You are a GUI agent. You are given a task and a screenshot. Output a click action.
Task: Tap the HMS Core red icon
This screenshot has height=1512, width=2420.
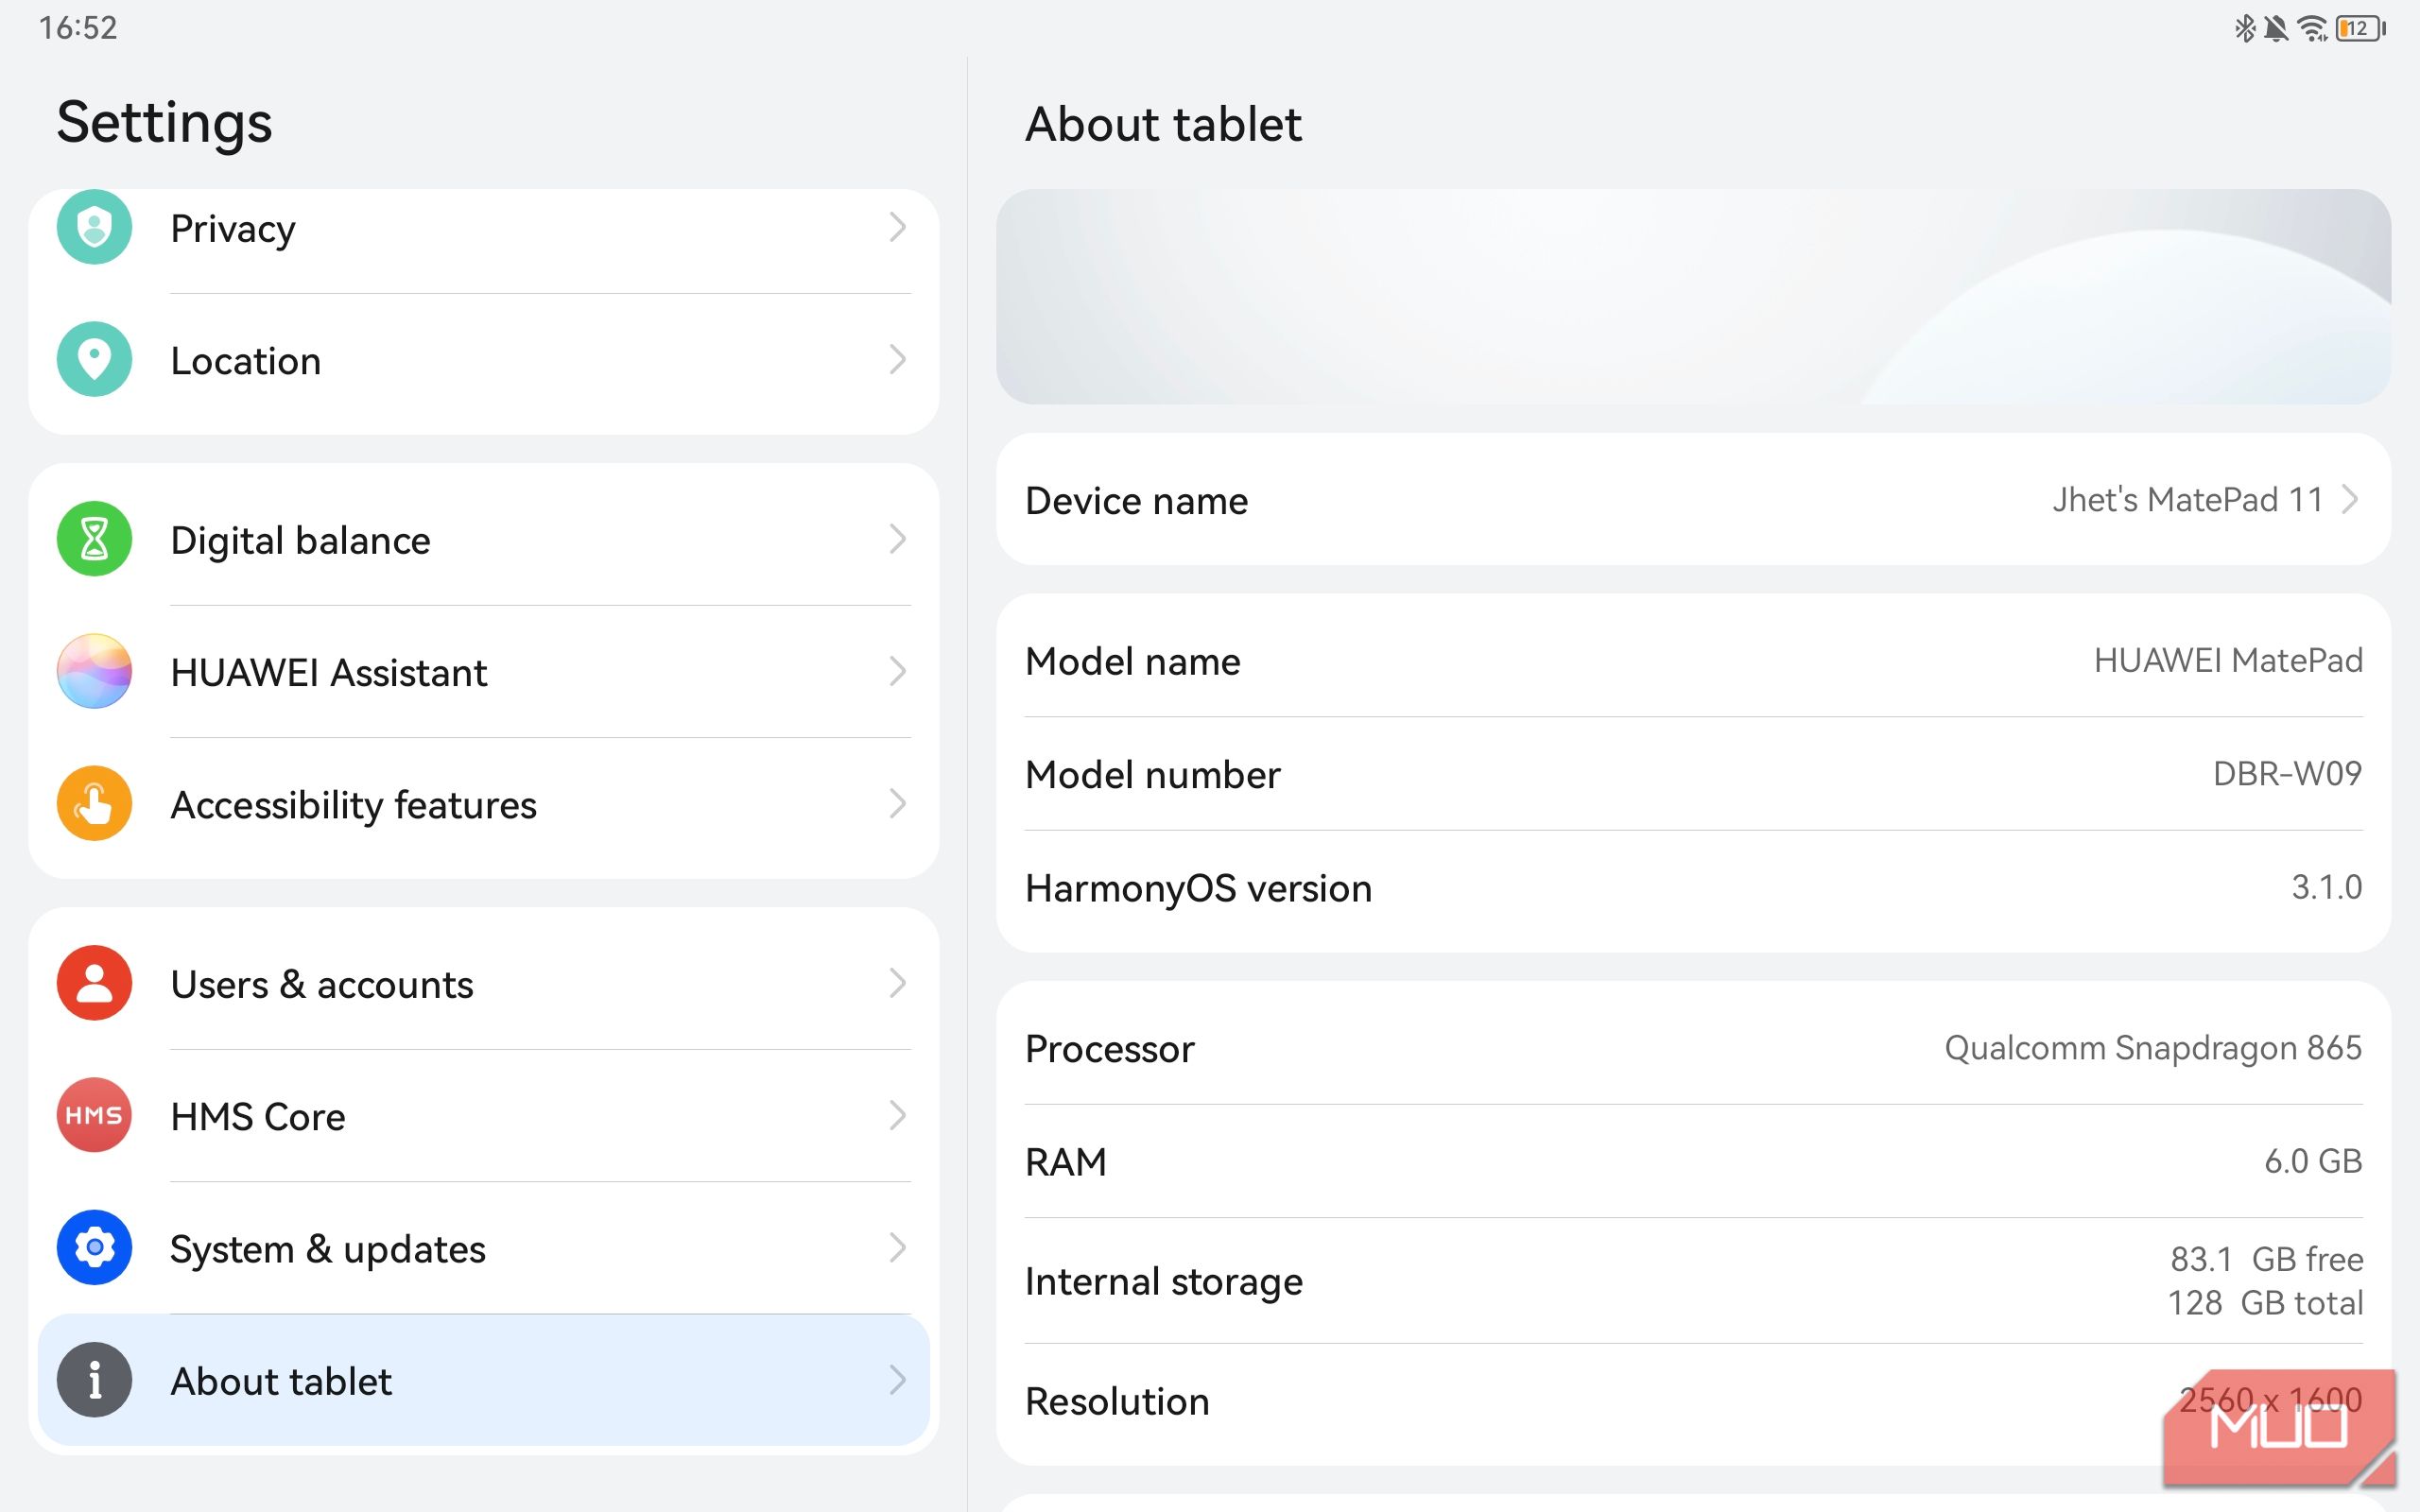[94, 1115]
